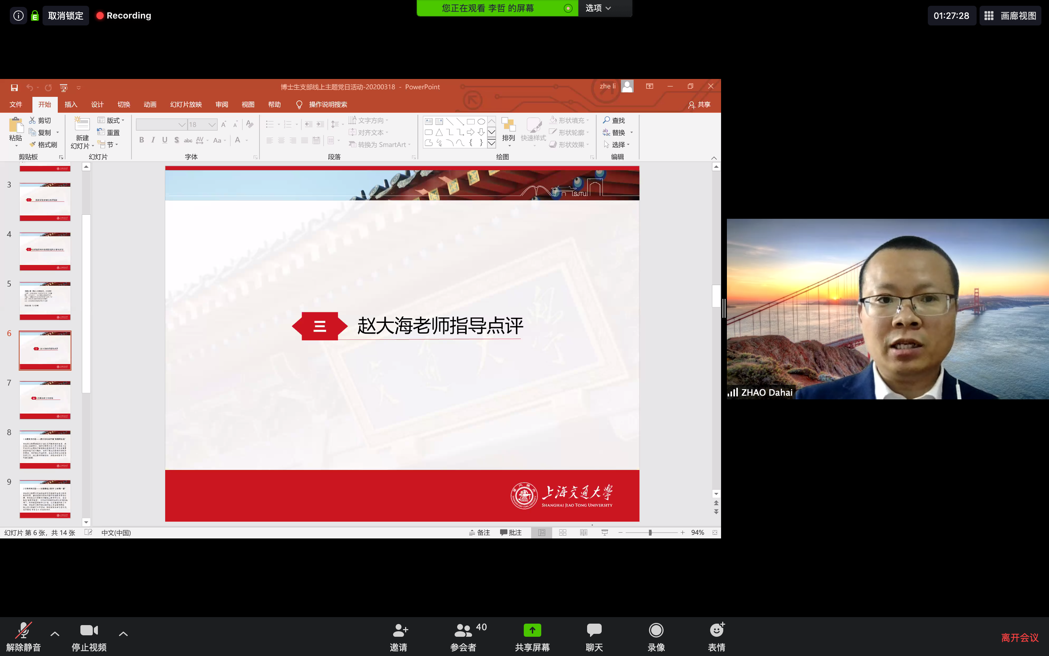
Task: Unmute the microphone (解除静音)
Action: (x=23, y=631)
